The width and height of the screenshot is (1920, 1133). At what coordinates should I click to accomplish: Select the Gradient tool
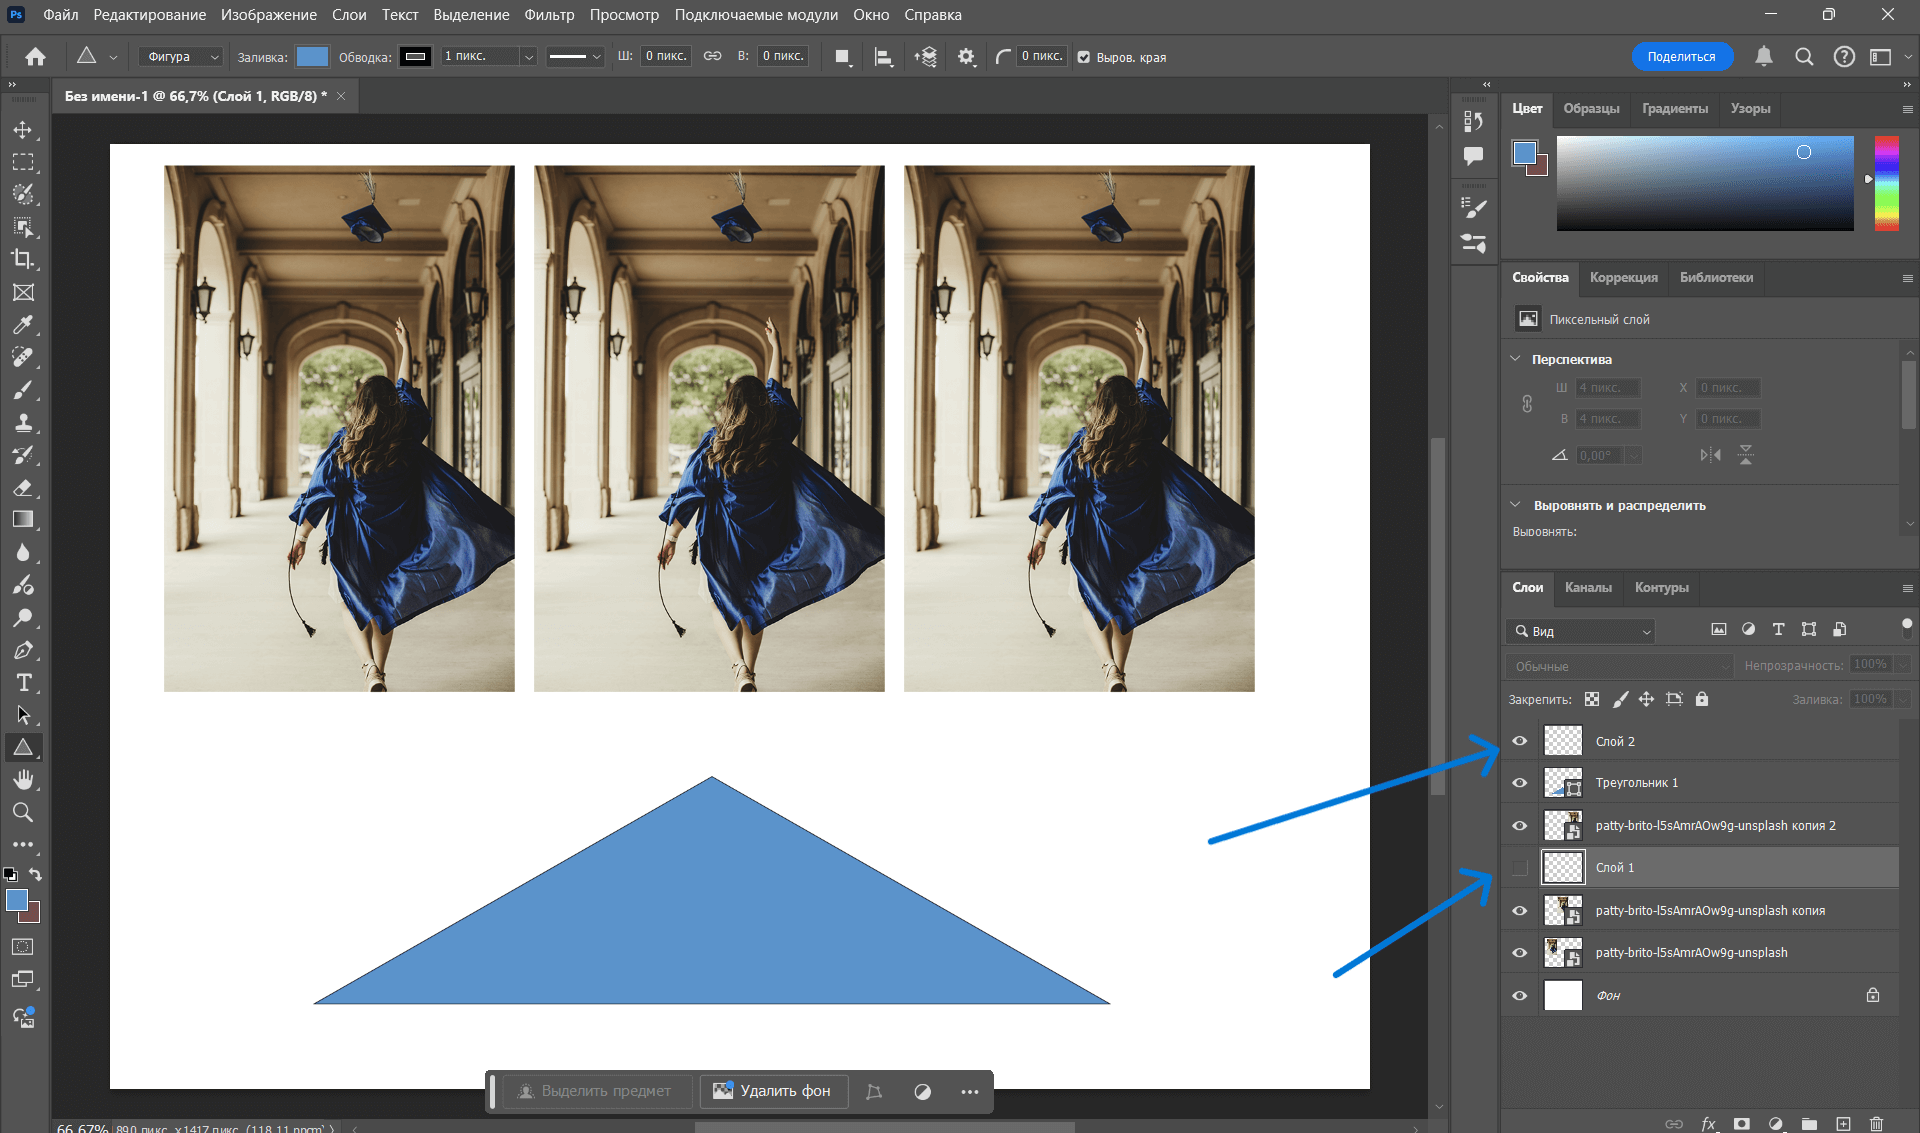pos(23,519)
